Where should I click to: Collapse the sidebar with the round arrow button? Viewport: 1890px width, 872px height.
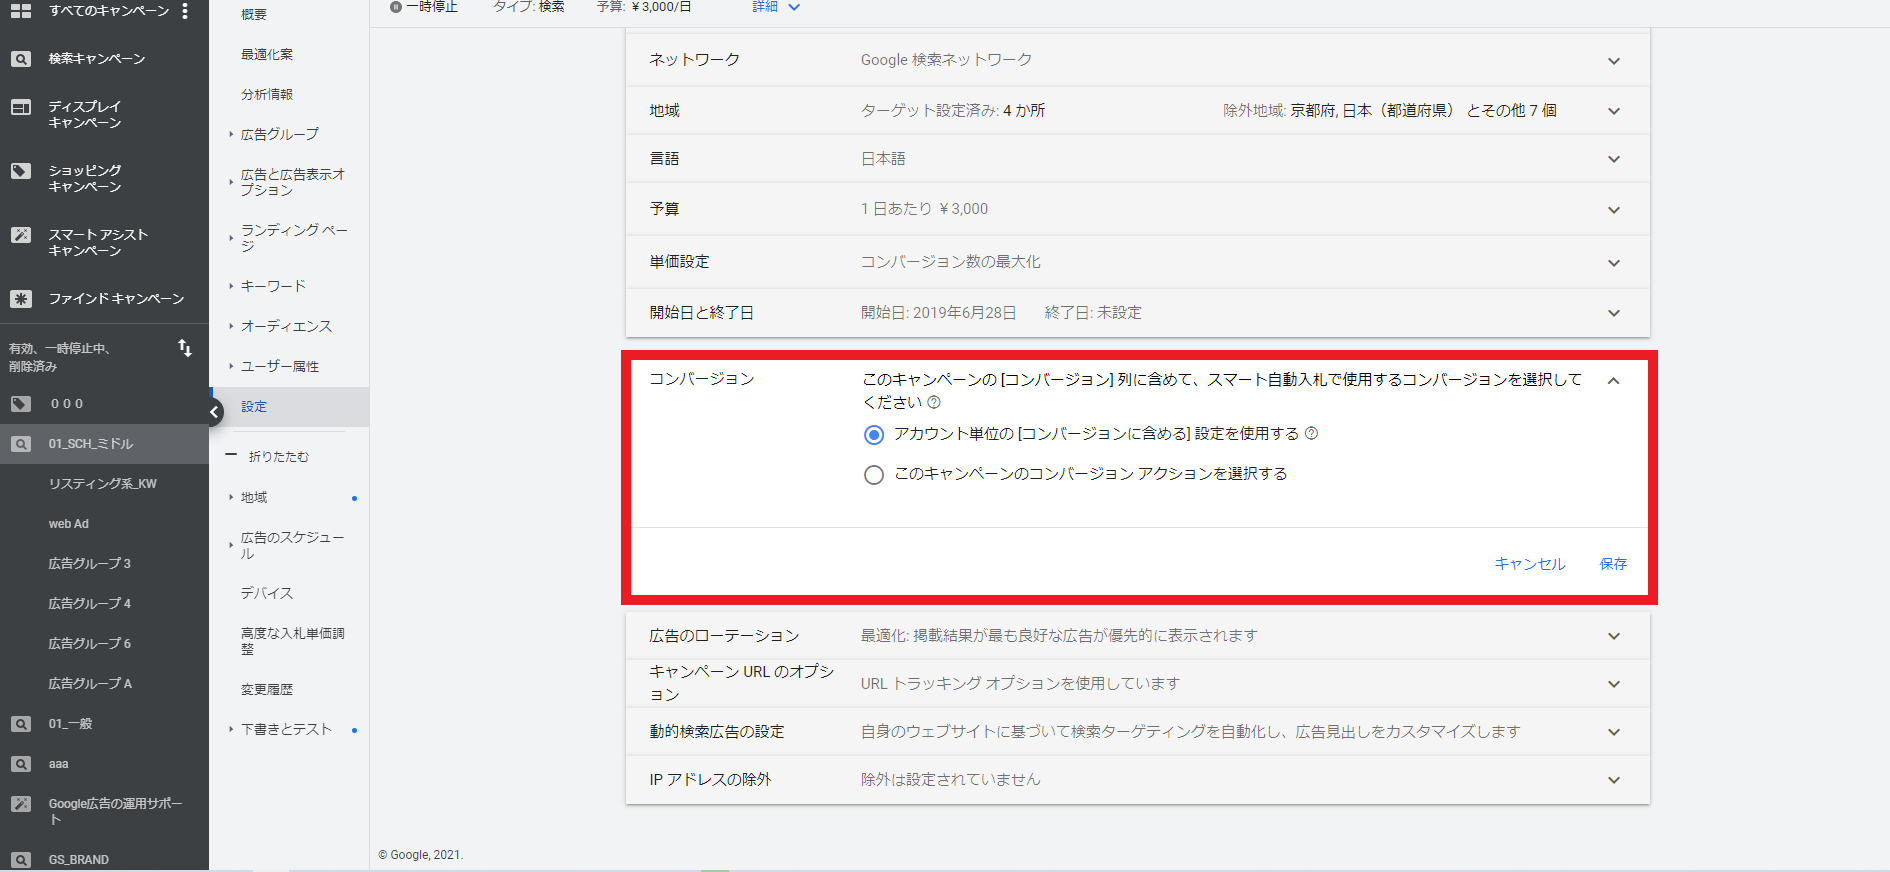coord(213,412)
